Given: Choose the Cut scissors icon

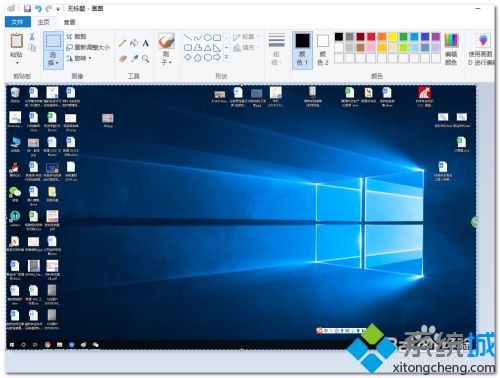Looking at the screenshot, I should [32, 36].
